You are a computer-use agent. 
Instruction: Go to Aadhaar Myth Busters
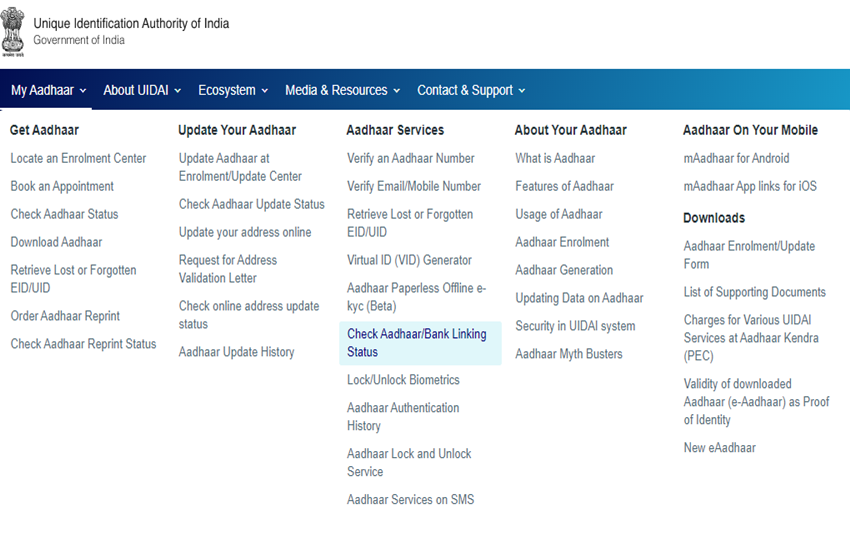568,354
